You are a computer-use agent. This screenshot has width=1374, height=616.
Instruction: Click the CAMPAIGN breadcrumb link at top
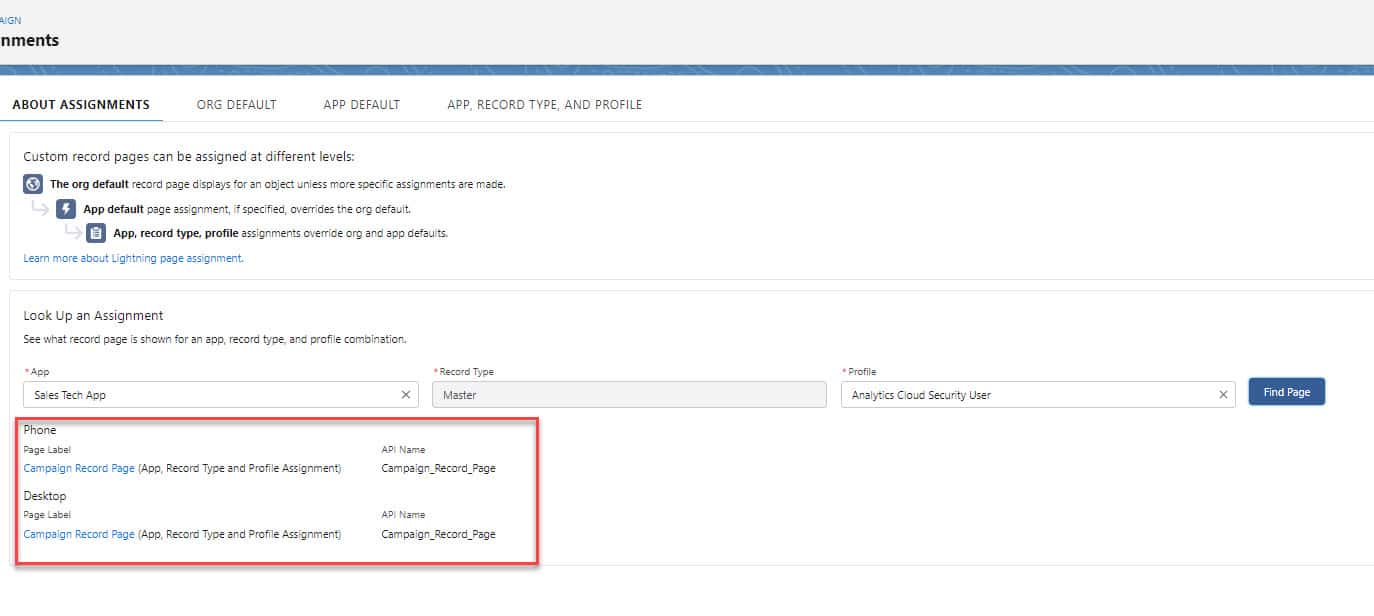[x=11, y=19]
